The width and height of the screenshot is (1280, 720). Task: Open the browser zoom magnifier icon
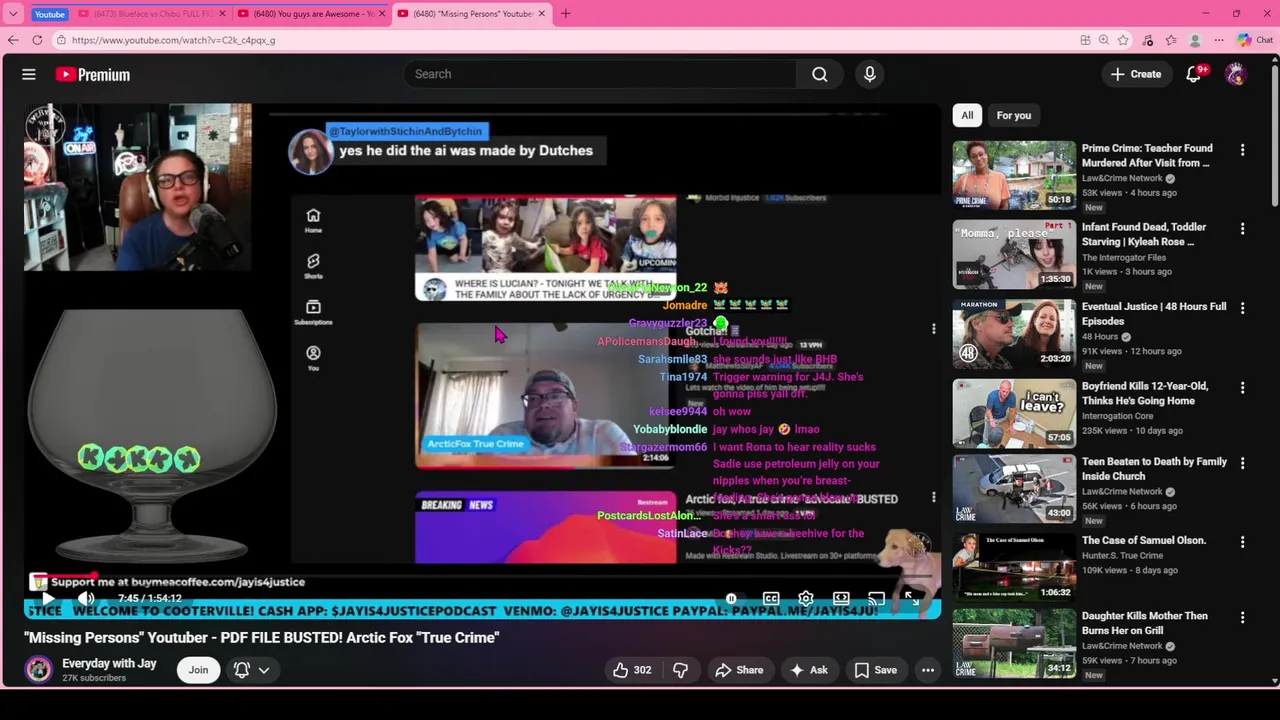1104,40
